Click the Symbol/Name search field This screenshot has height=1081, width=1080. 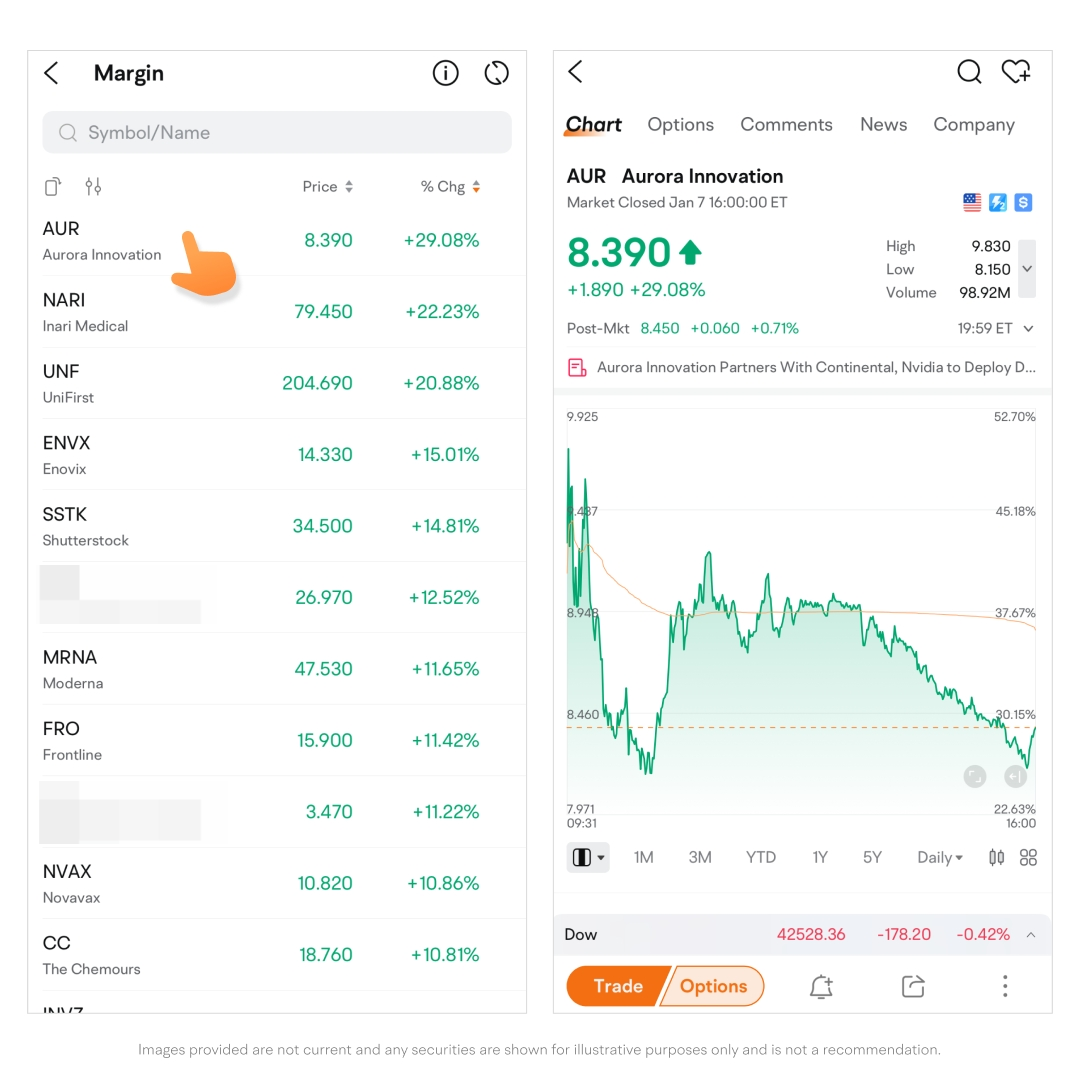click(277, 132)
